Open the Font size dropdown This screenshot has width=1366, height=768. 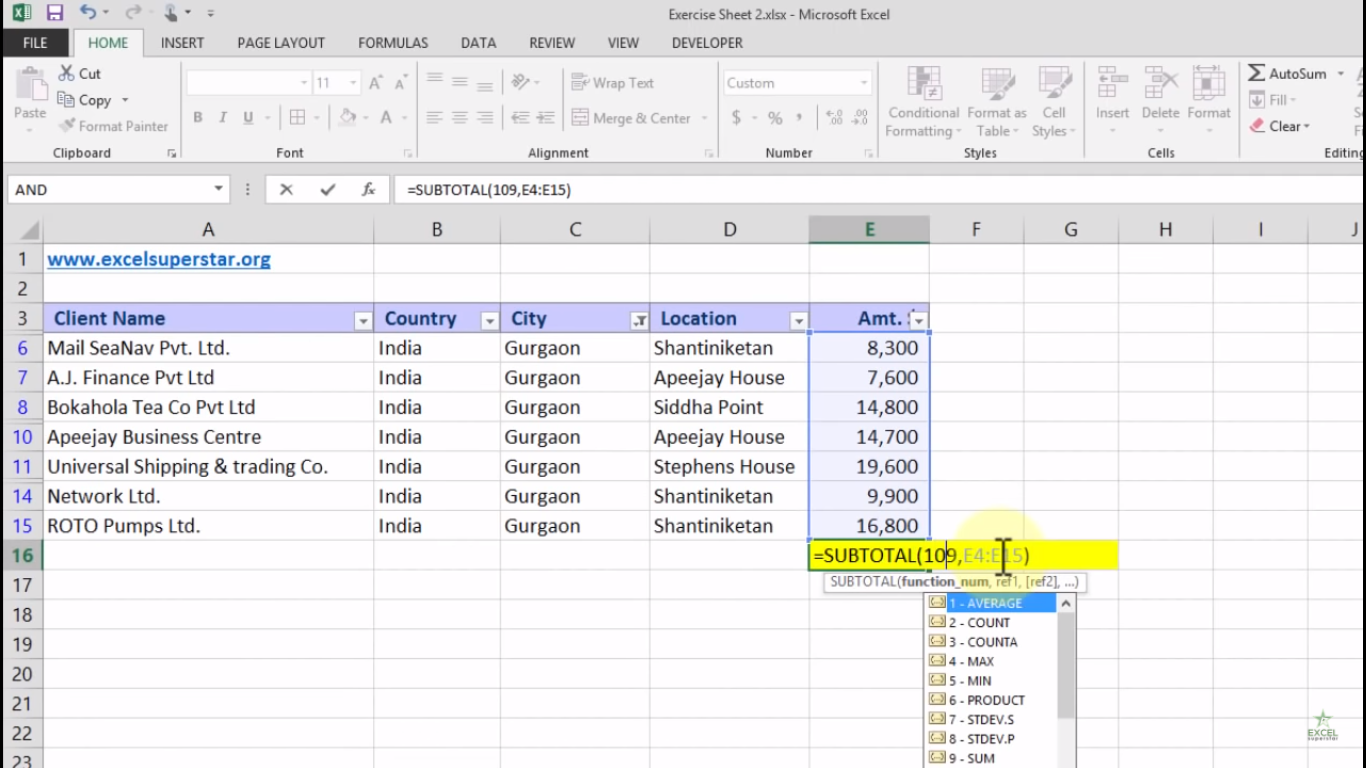click(x=353, y=83)
